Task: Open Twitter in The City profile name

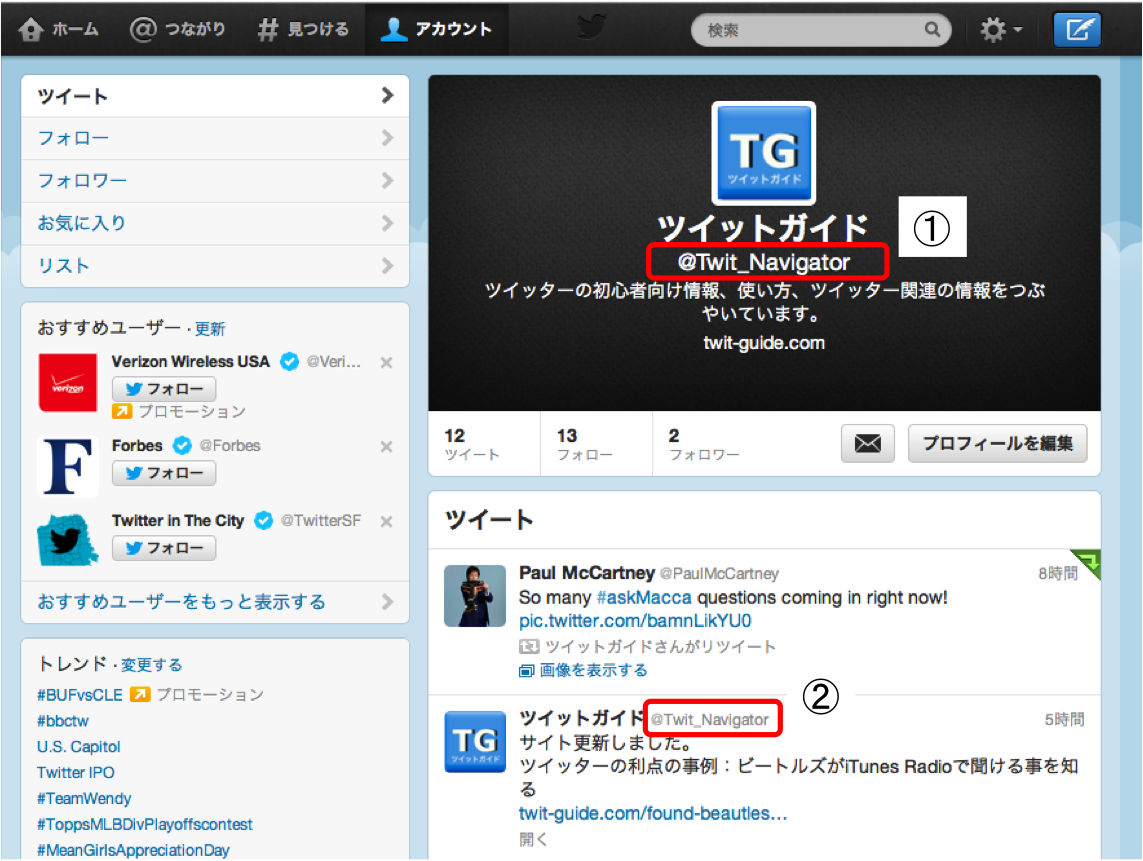Action: tap(178, 521)
